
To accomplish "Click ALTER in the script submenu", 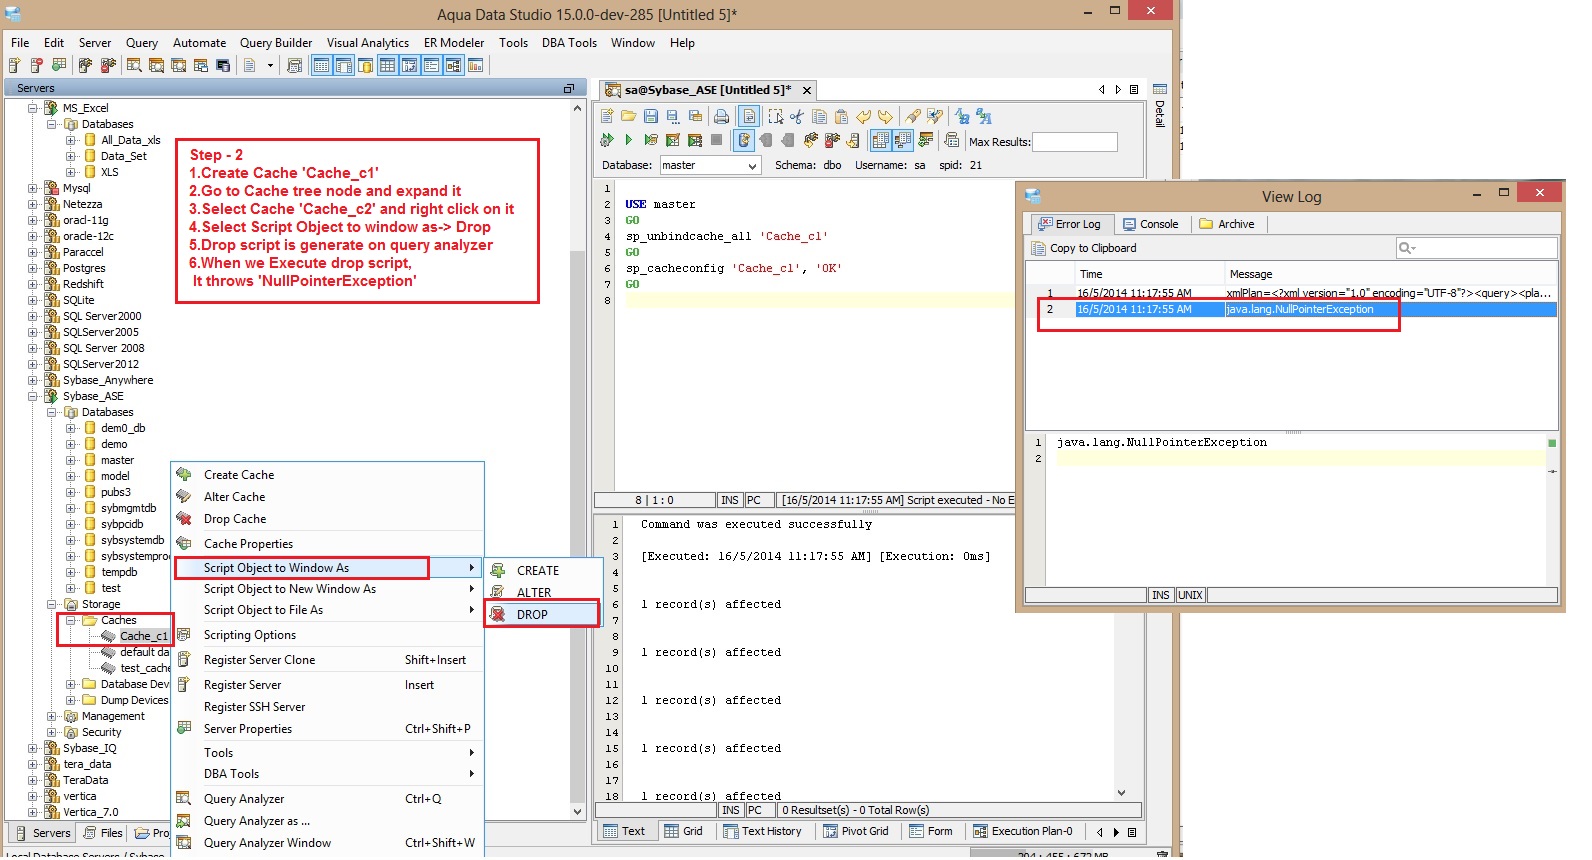I will tap(534, 592).
